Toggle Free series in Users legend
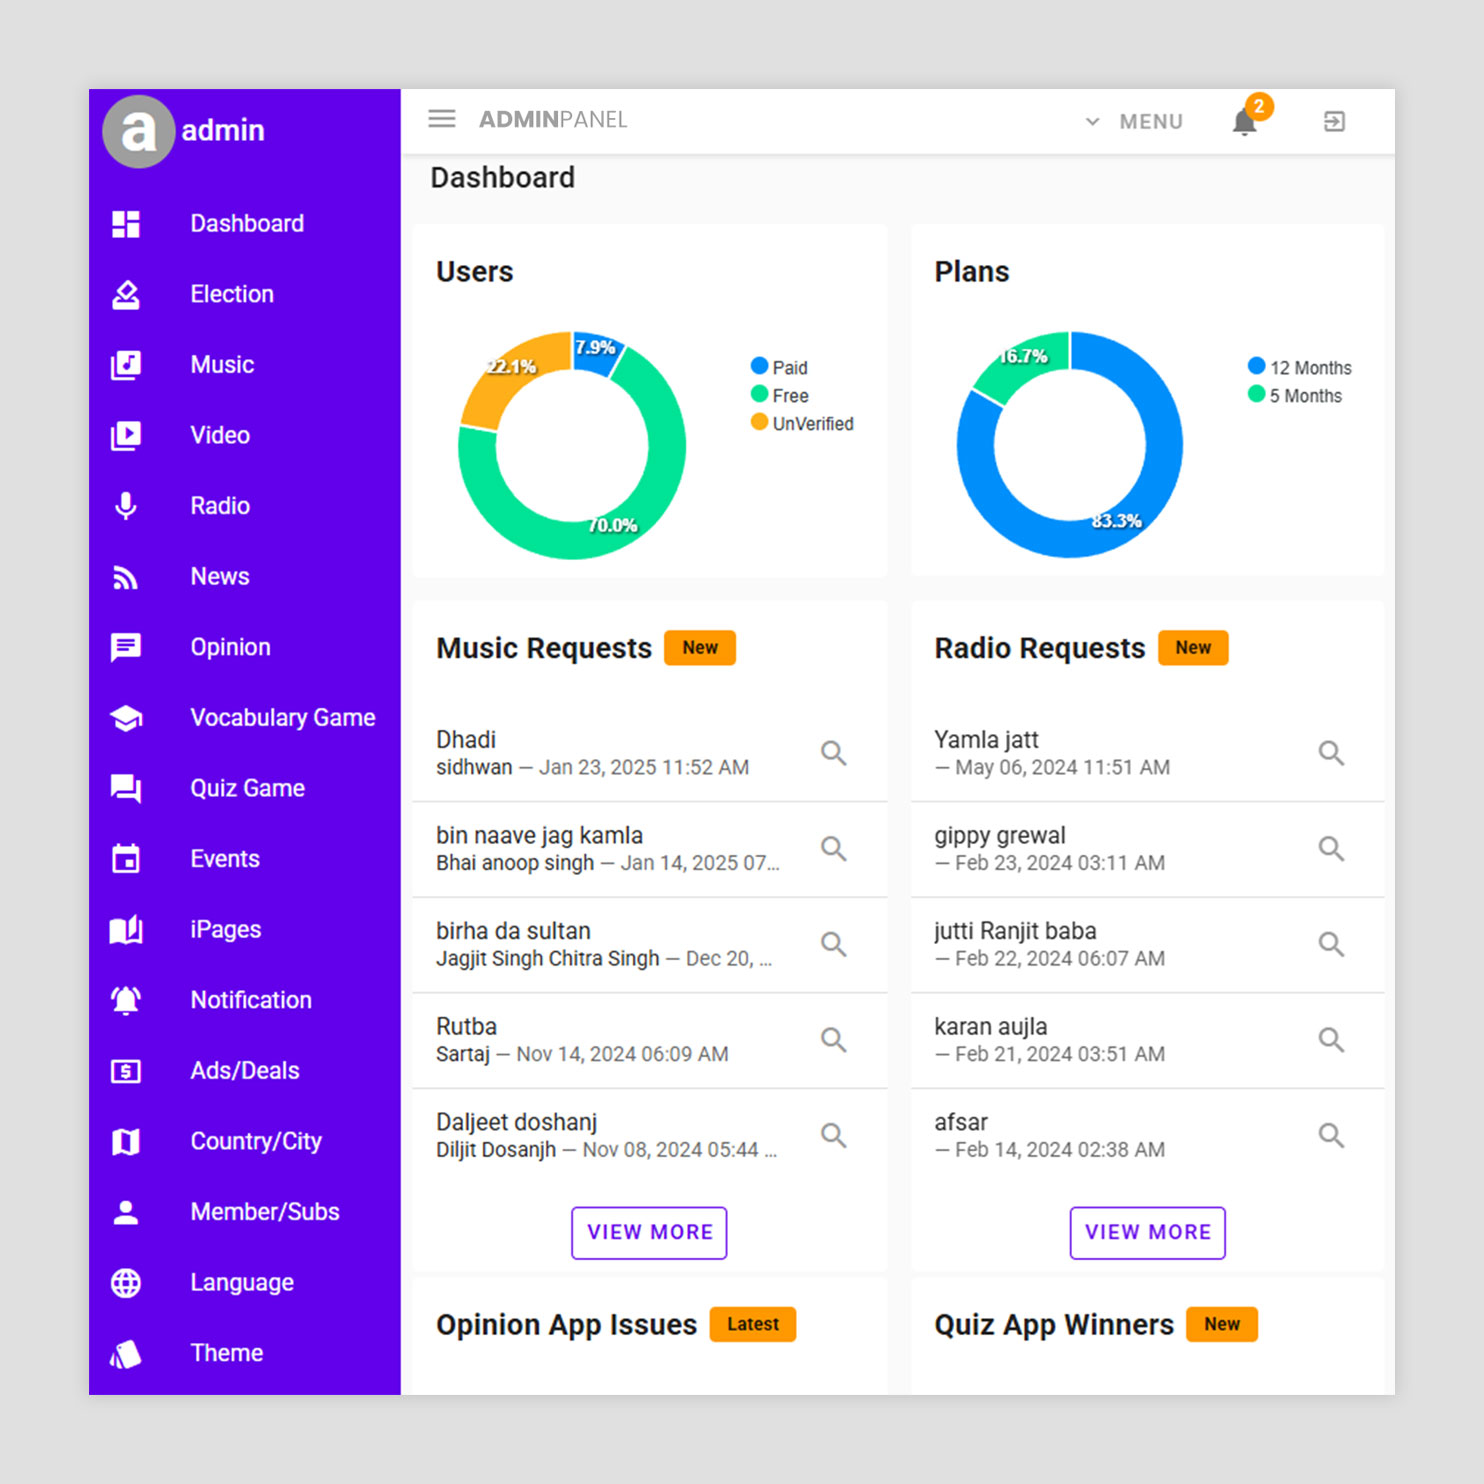This screenshot has width=1484, height=1484. pos(780,395)
